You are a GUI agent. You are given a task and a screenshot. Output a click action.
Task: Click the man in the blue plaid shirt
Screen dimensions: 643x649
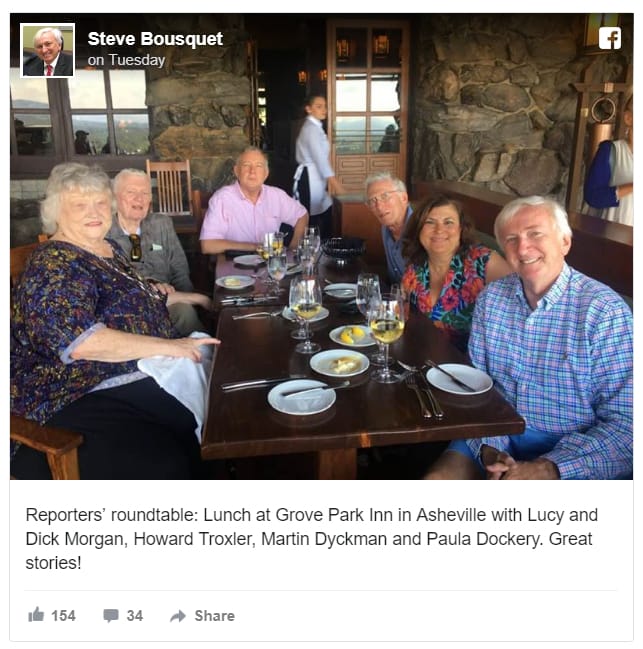(550, 339)
